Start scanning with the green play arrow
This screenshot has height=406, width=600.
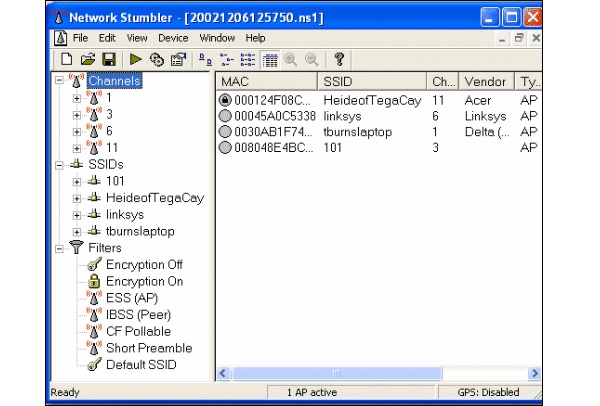135,60
